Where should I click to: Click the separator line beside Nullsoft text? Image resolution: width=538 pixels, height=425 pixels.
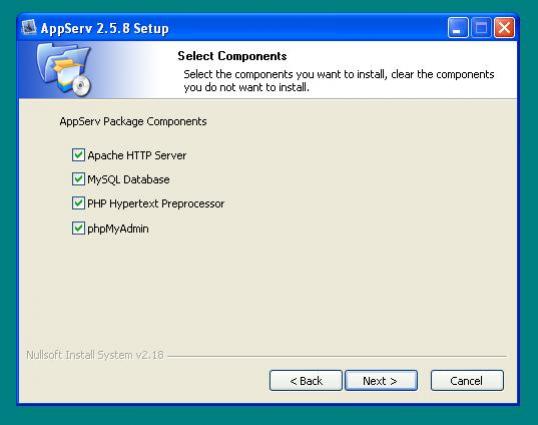tap(337, 356)
